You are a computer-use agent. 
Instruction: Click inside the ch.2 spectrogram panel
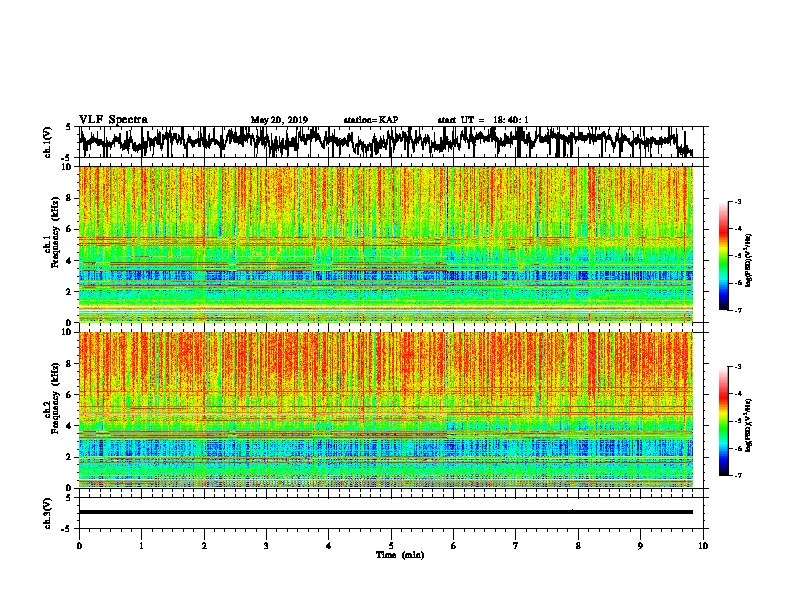tap(386, 410)
